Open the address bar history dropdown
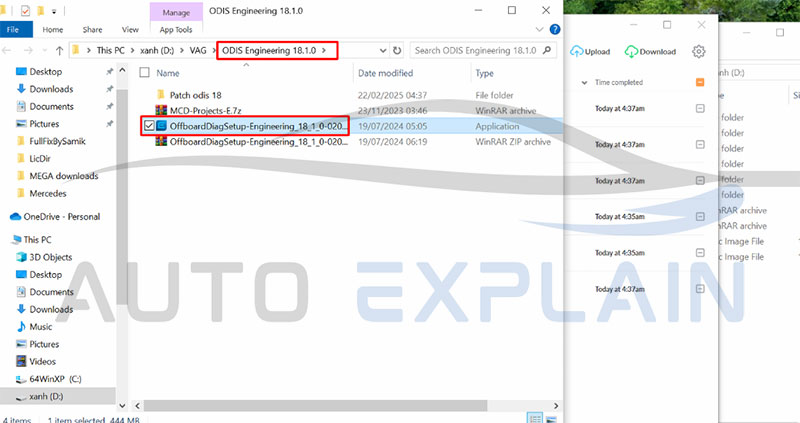 (x=383, y=51)
